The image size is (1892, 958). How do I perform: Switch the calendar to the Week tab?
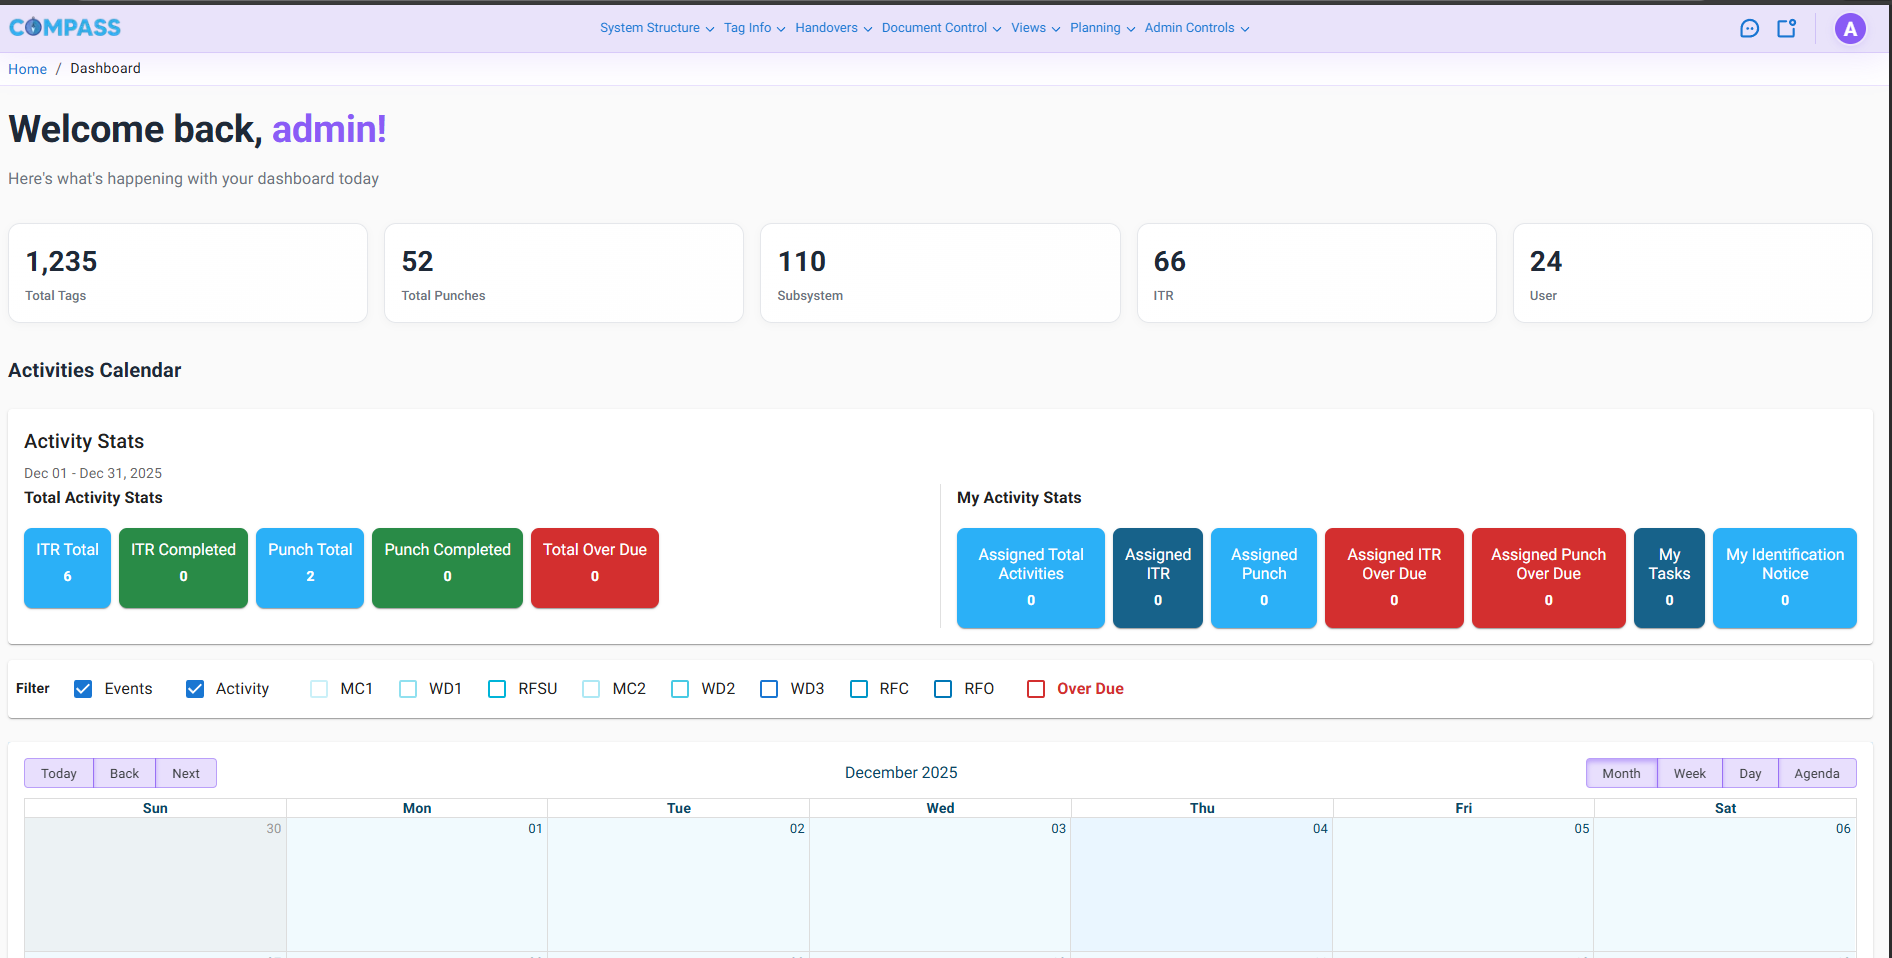pos(1689,772)
